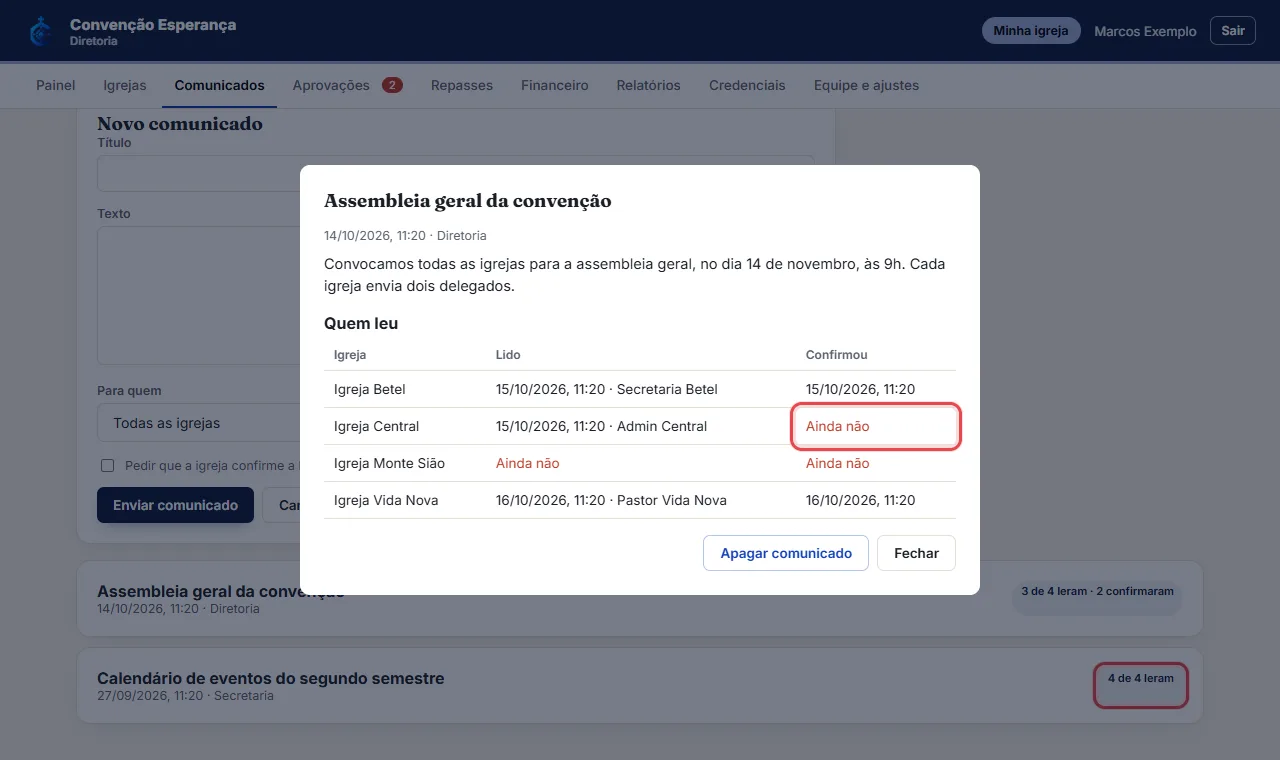The image size is (1280, 760).
Task: Toggle the 'Pedir que a igreja confirme' checkbox
Action: coord(108,465)
